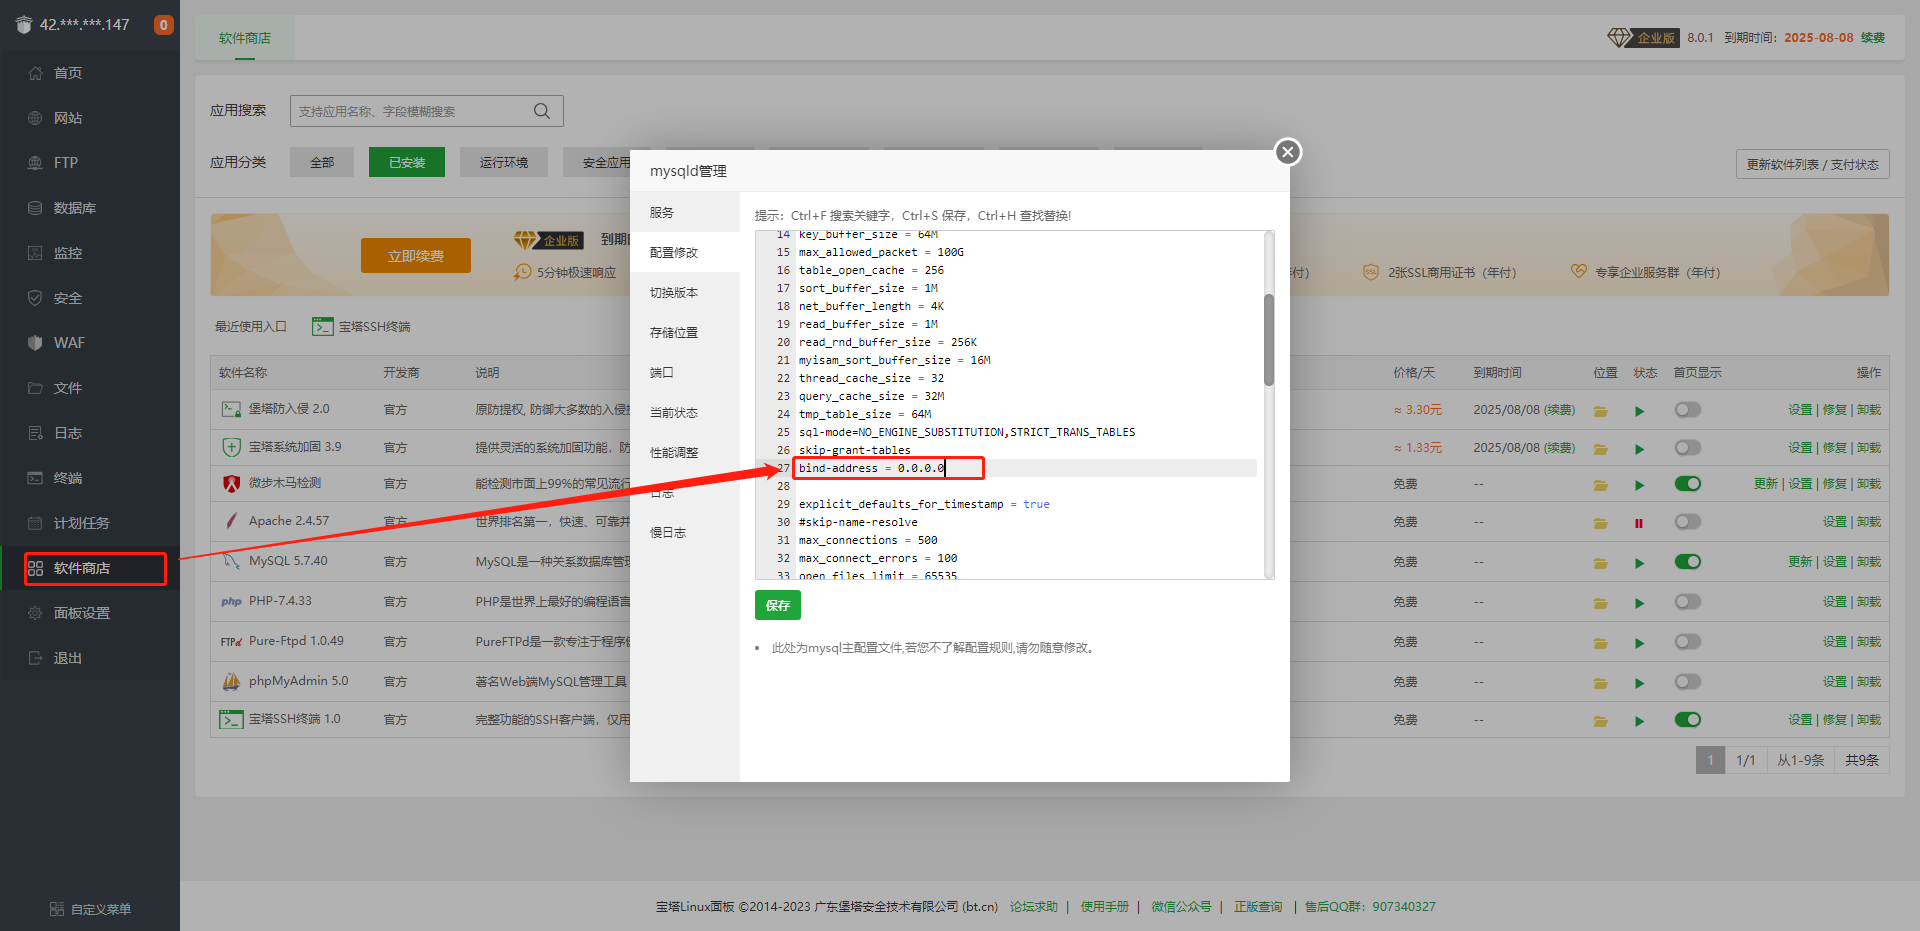Toggle homepage display for 微步木马检测
1920x931 pixels.
(1688, 484)
